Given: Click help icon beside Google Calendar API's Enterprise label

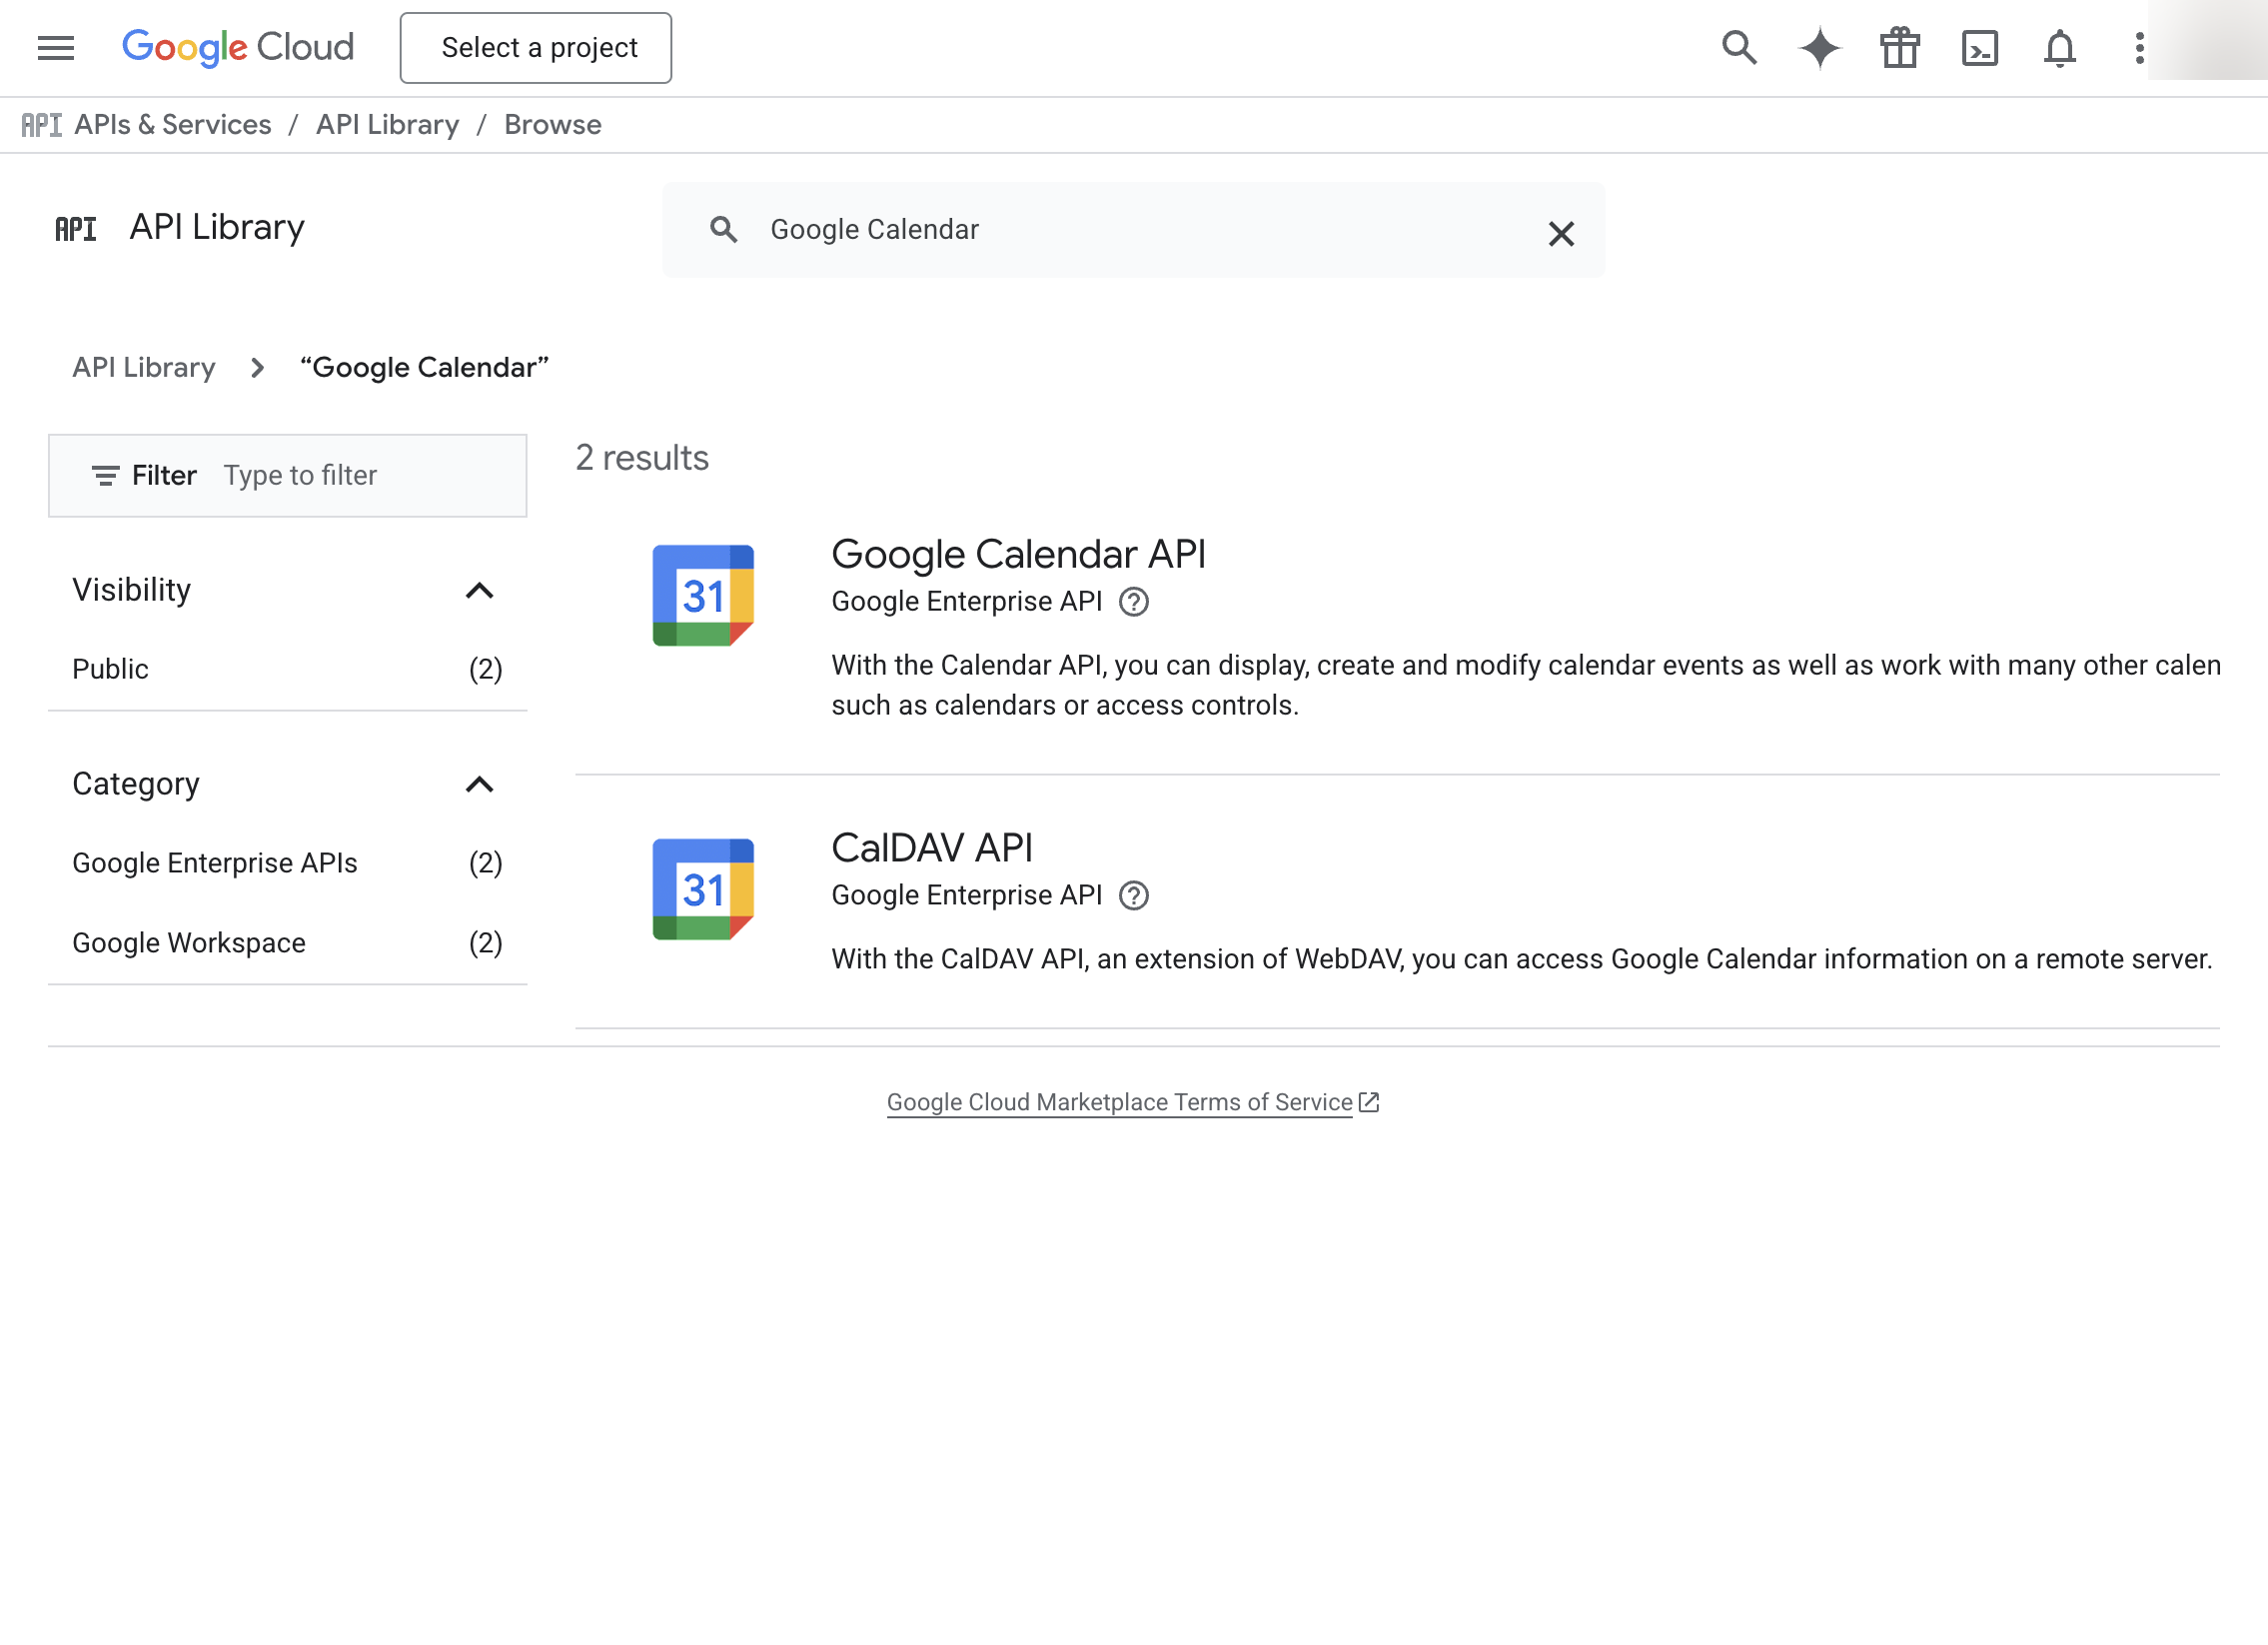Looking at the screenshot, I should point(1133,602).
